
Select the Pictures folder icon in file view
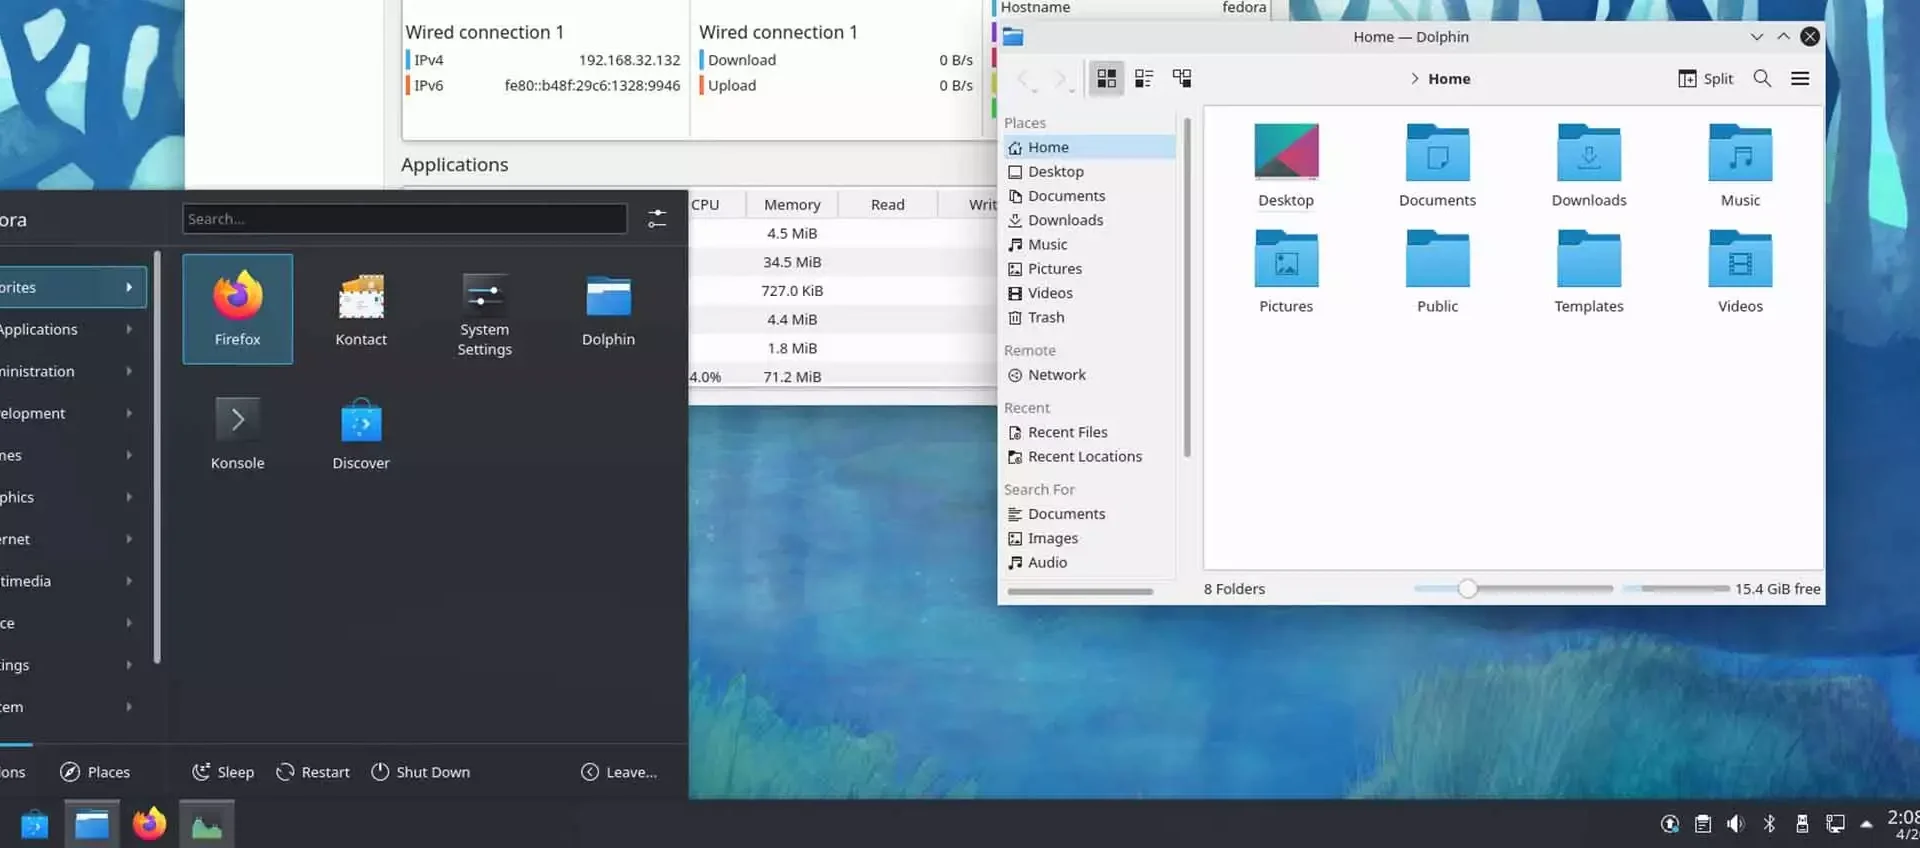coord(1286,258)
